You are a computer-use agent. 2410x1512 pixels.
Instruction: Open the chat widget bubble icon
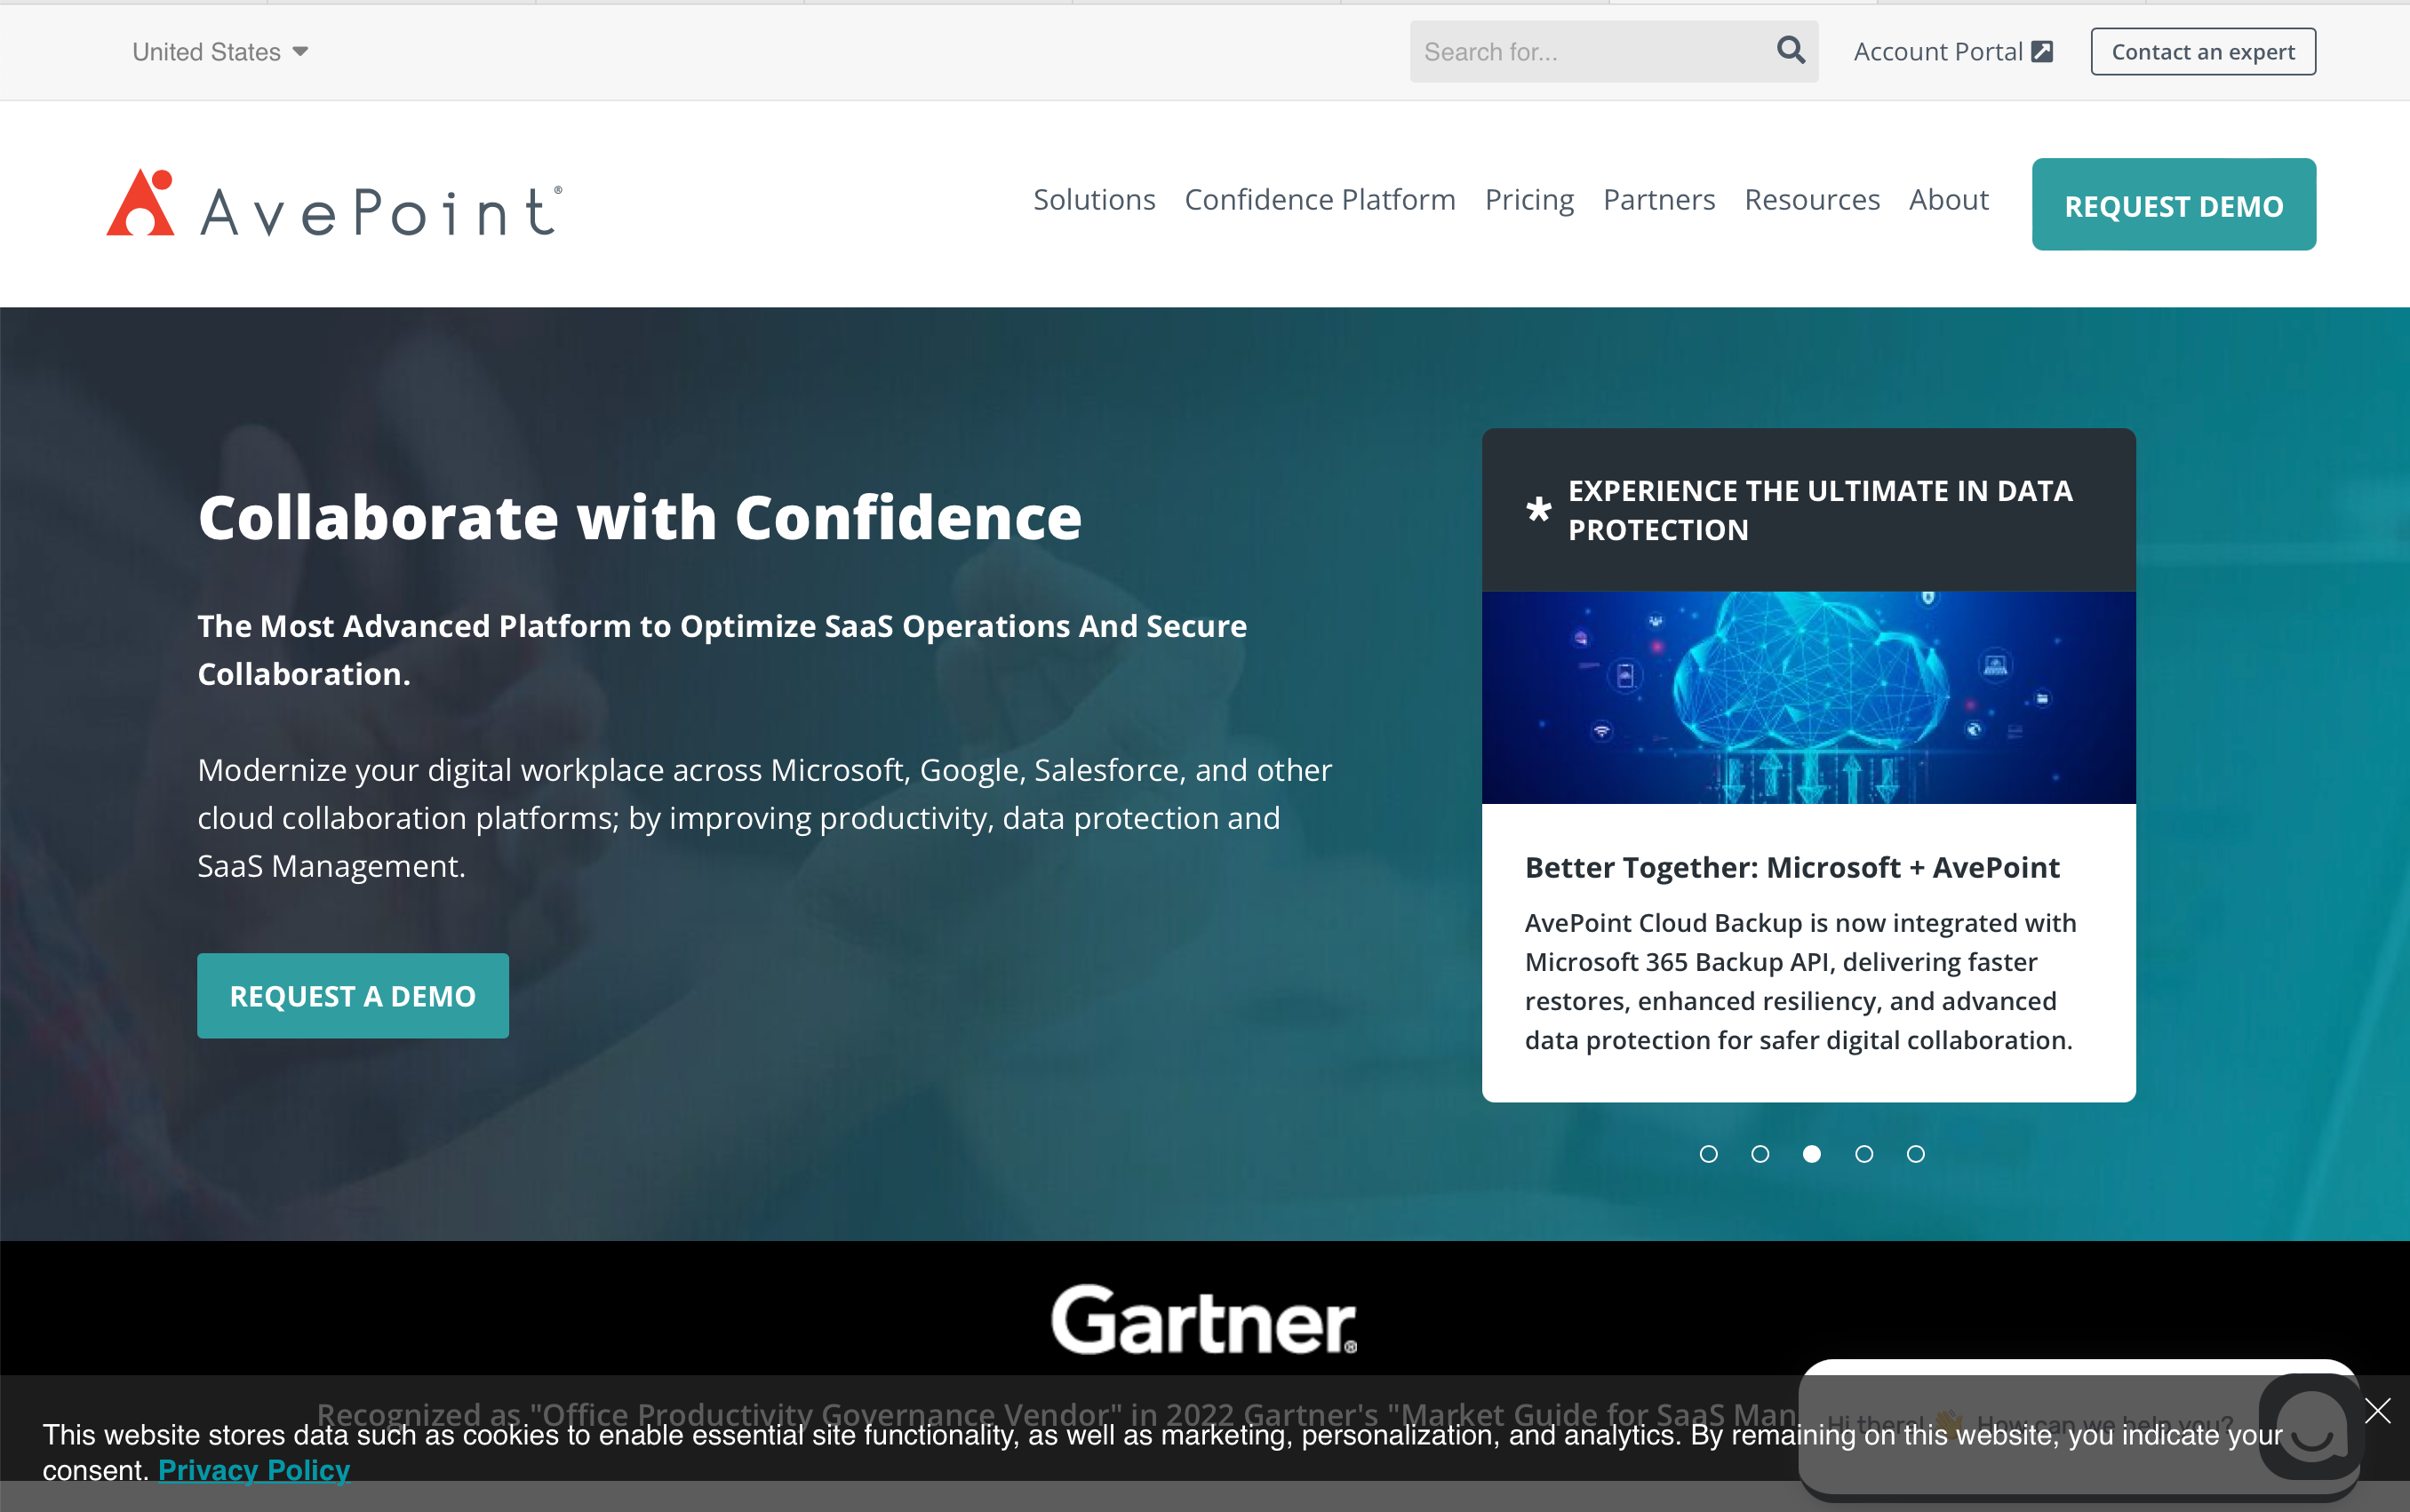pos(2311,1427)
